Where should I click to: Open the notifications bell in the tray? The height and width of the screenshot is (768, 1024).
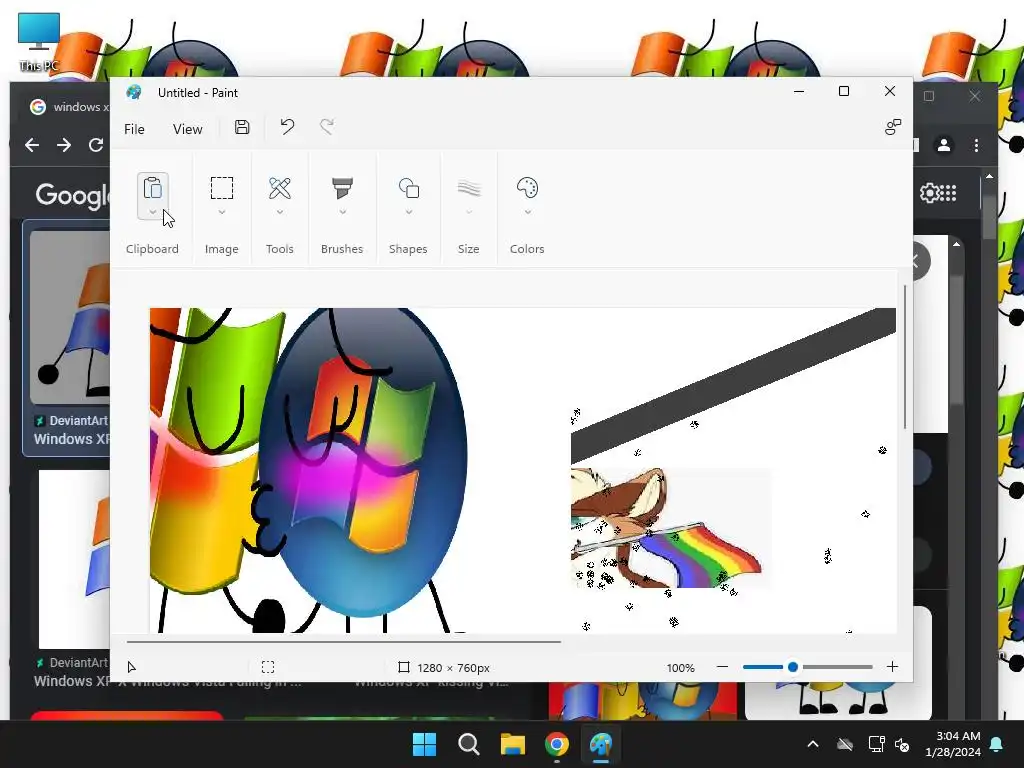(x=997, y=744)
